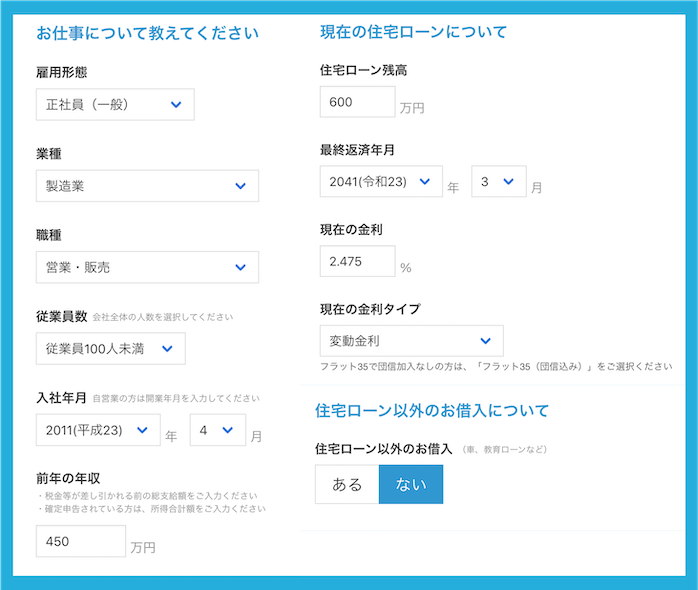Click the お仕事について教えてください heading

point(147,33)
